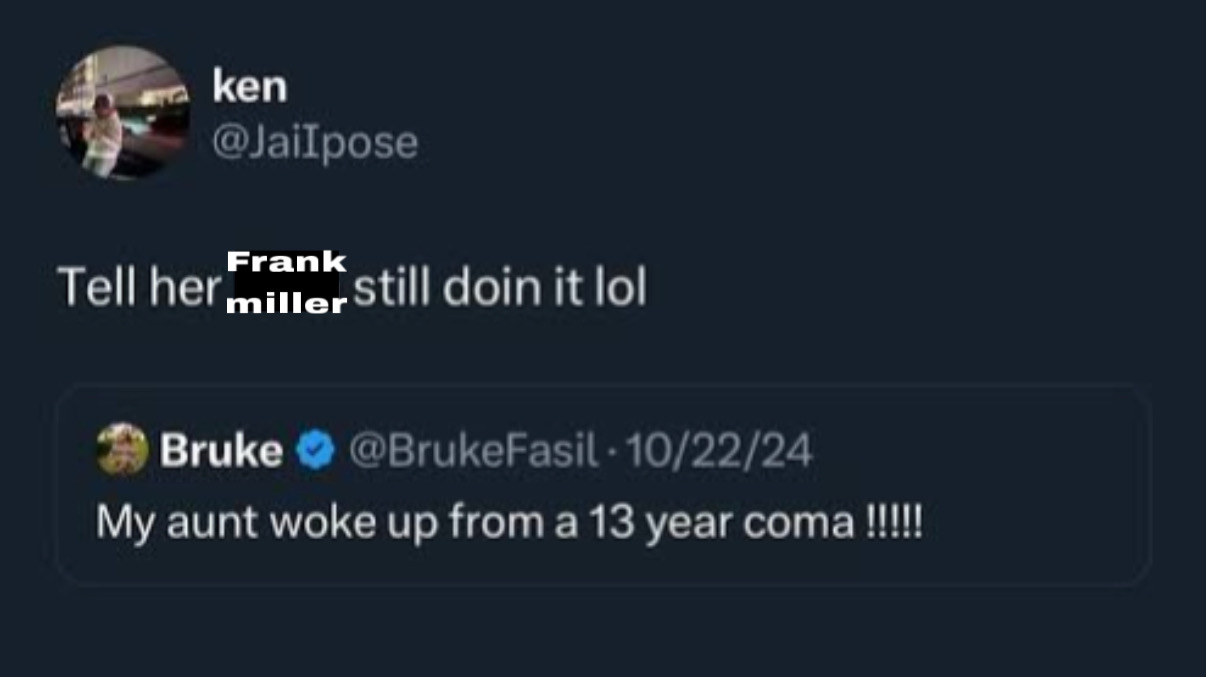Open the @BrukeFasil handle
The height and width of the screenshot is (677, 1206).
point(471,452)
